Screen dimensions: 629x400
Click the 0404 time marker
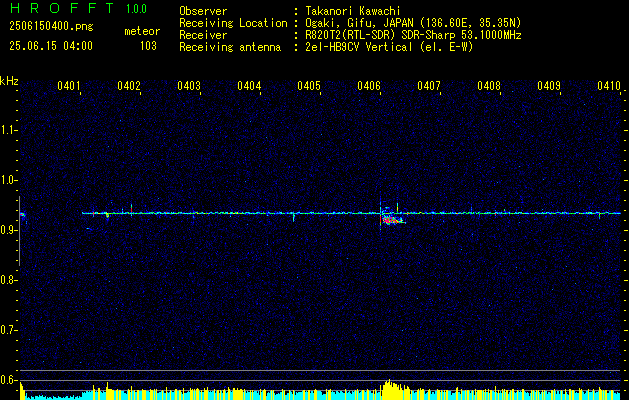click(249, 85)
